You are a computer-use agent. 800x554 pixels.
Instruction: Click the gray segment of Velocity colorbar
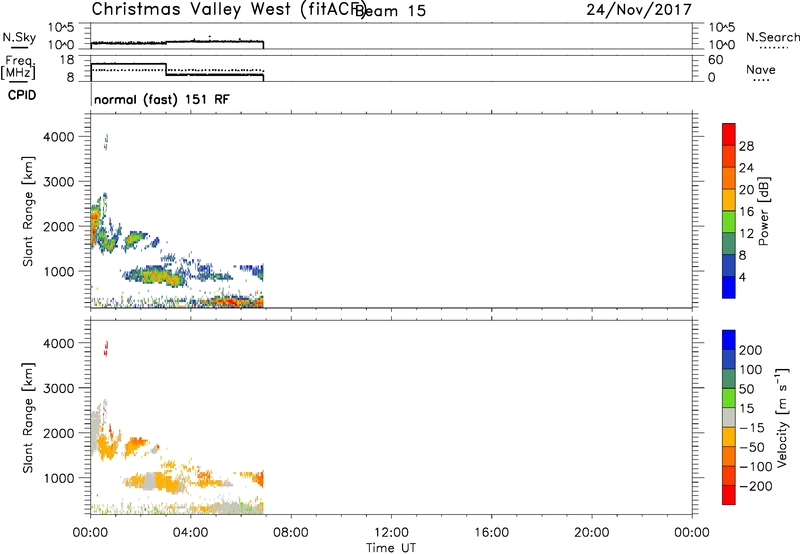click(x=729, y=417)
